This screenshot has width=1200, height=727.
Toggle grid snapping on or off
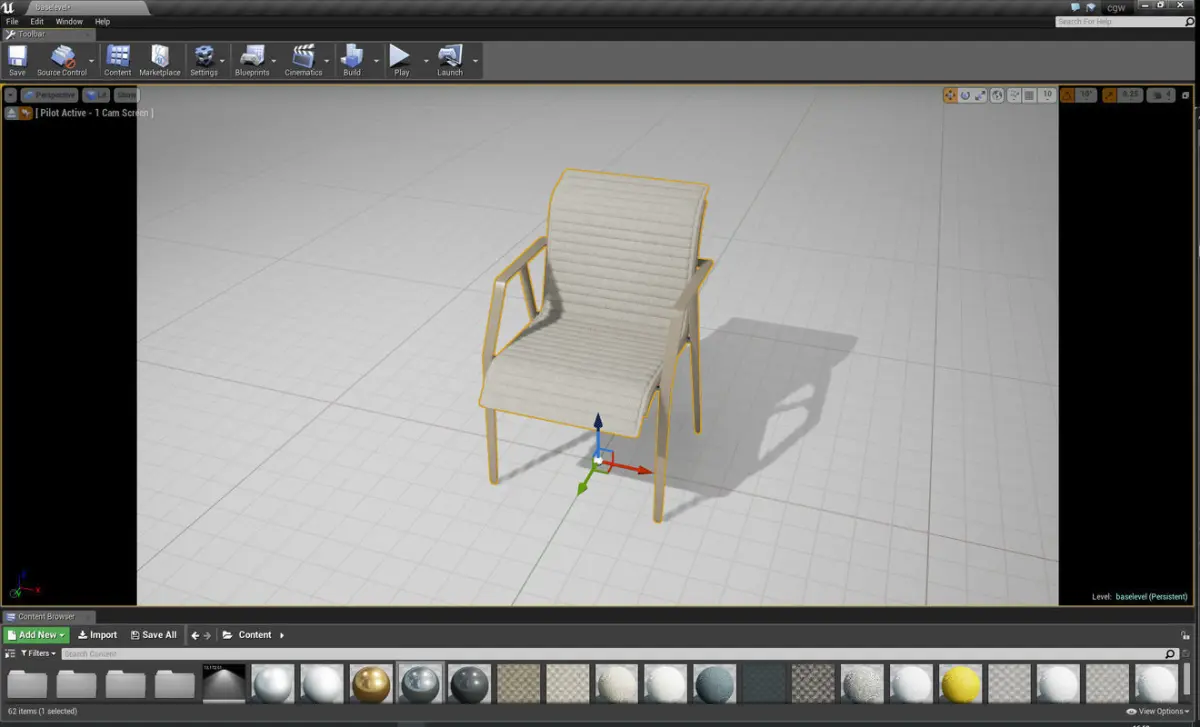click(1030, 95)
